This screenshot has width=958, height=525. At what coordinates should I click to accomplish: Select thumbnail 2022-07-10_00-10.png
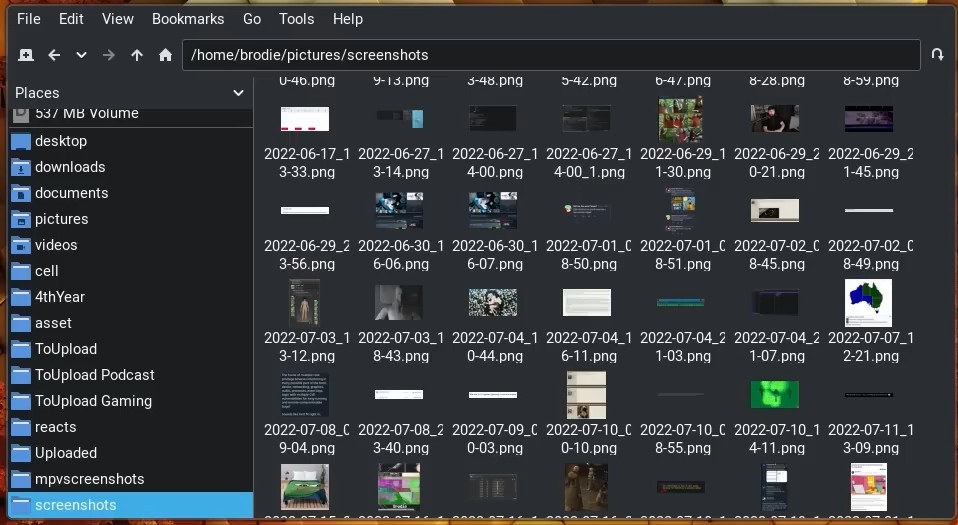(587, 394)
